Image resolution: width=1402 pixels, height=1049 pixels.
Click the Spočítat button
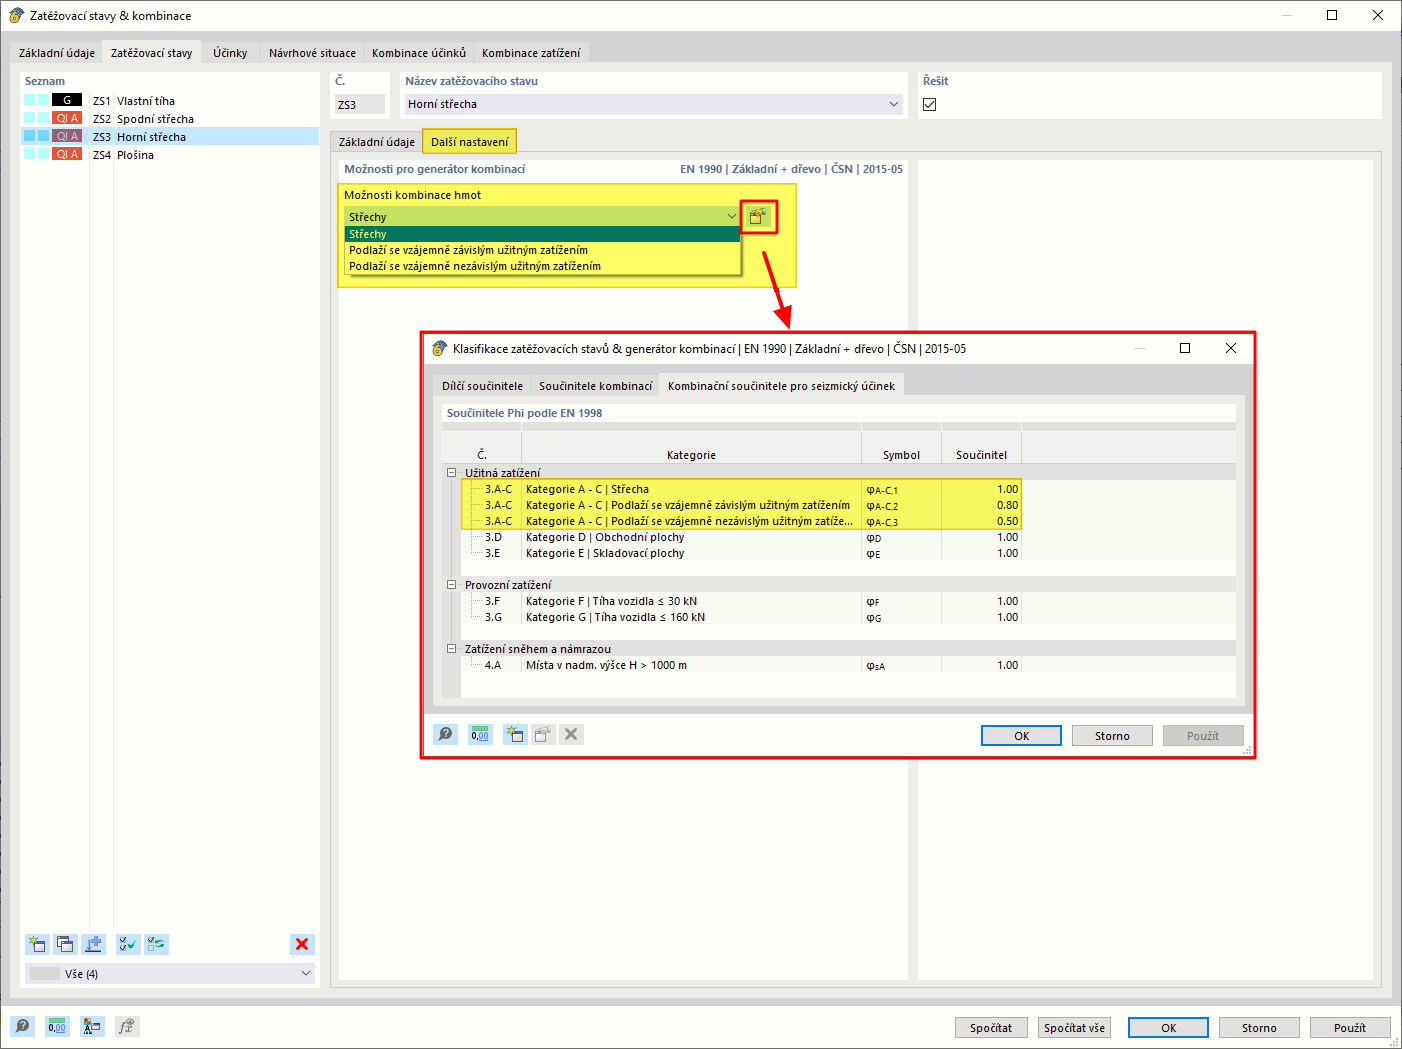(991, 1028)
